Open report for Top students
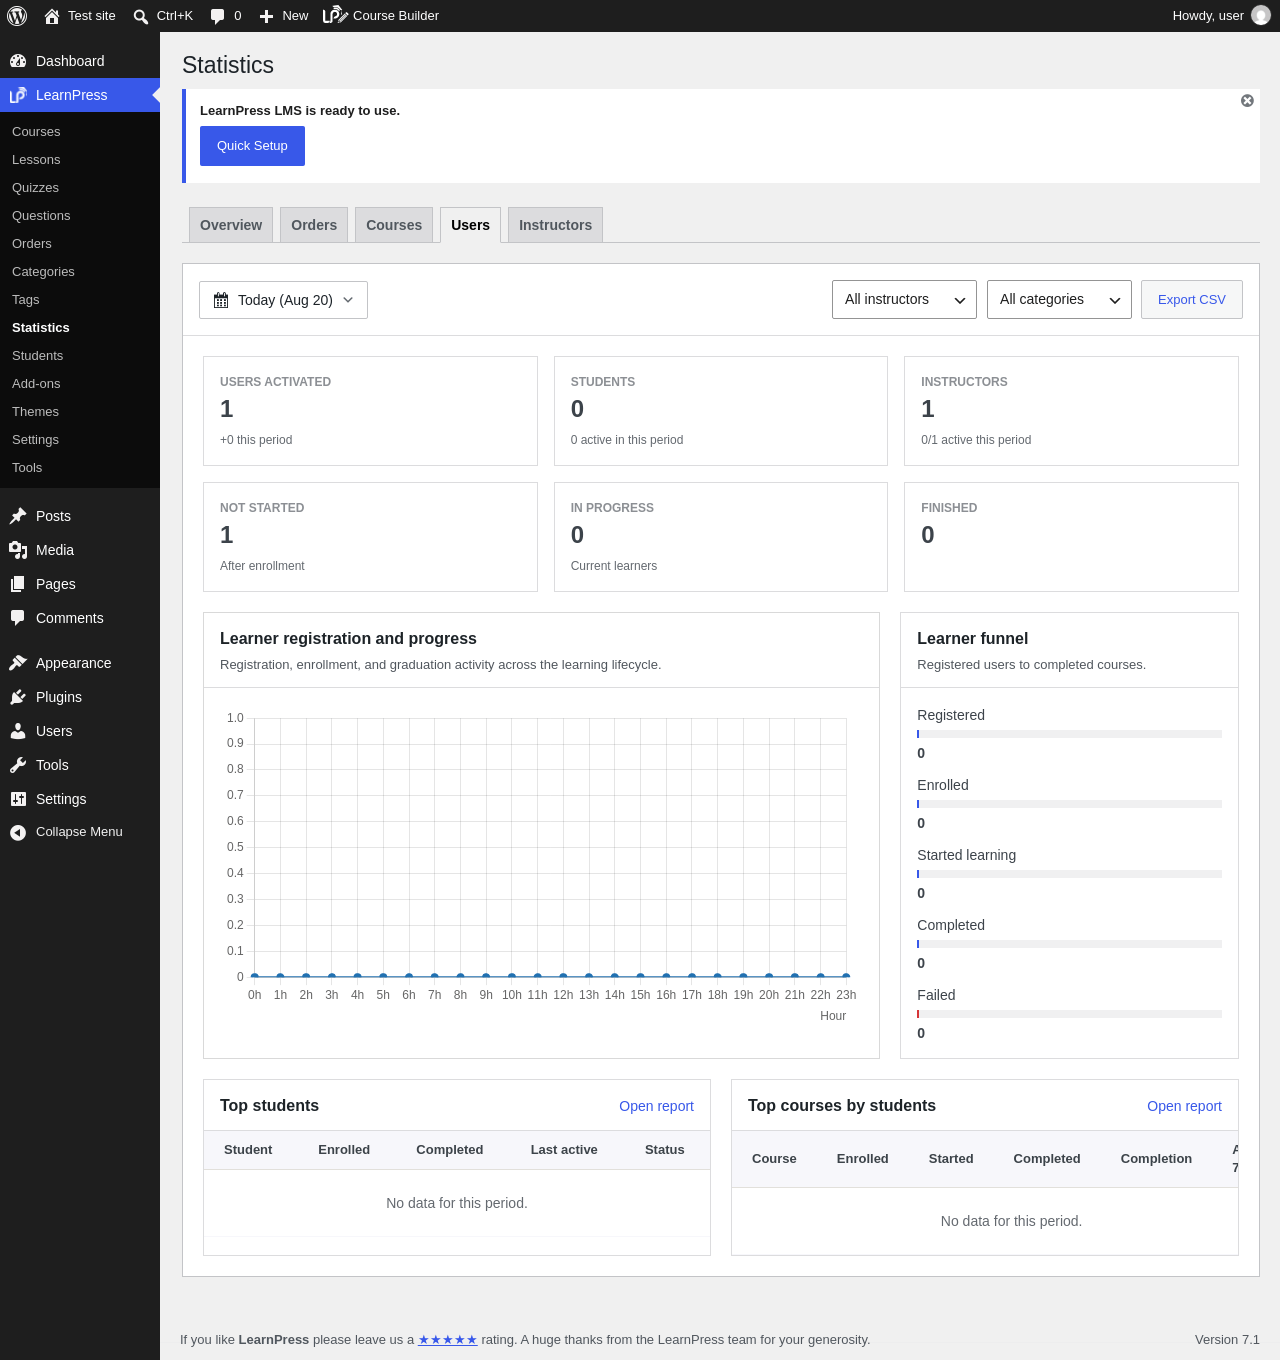 click(x=656, y=1106)
